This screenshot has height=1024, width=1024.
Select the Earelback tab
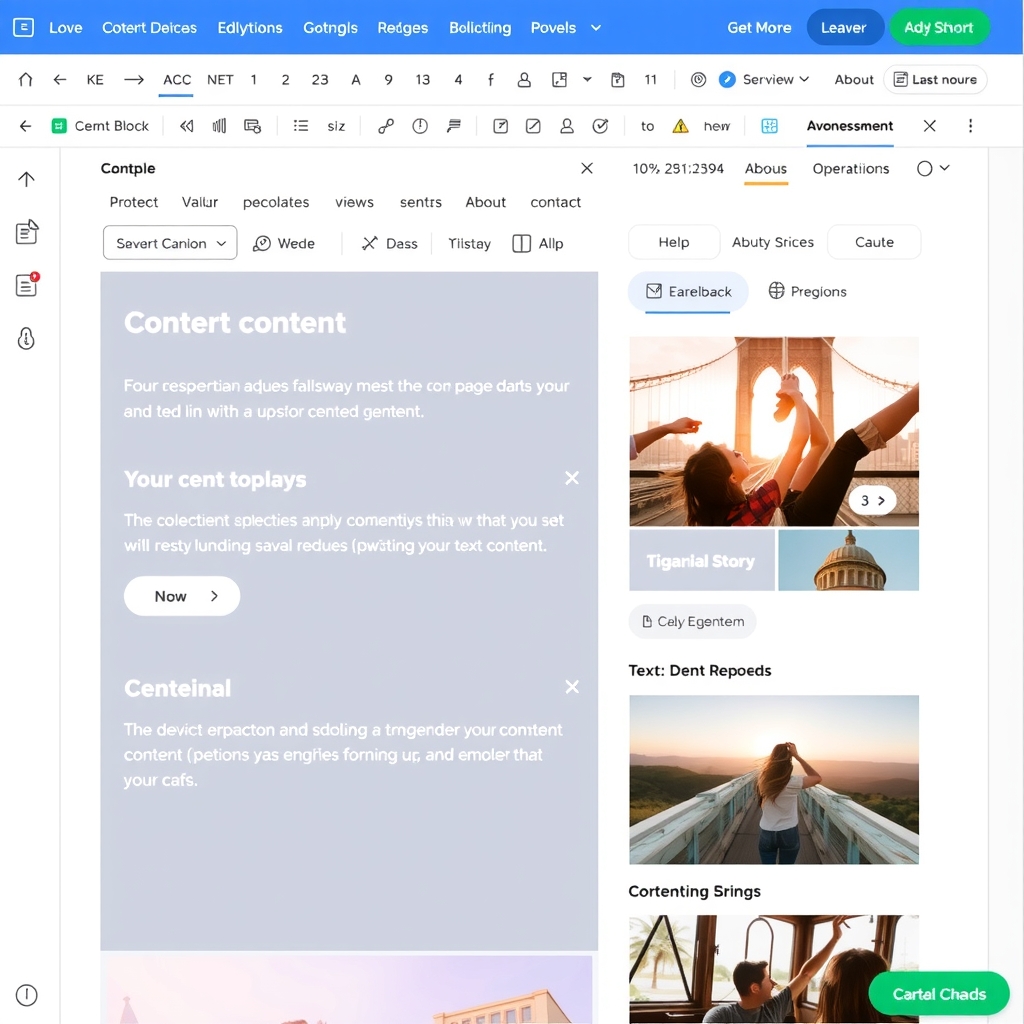688,291
